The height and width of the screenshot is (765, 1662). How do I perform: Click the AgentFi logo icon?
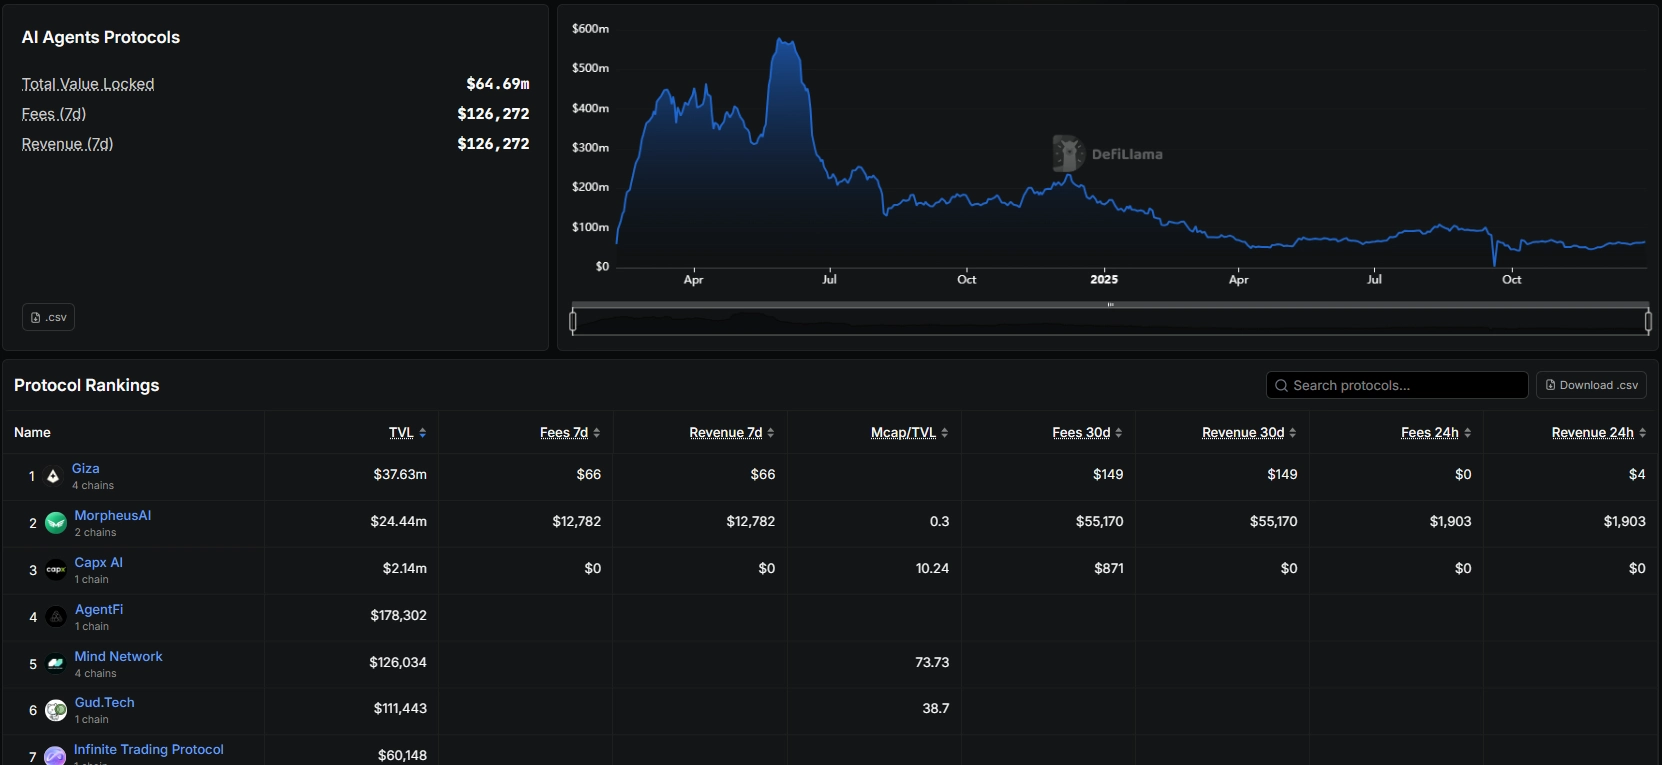click(x=56, y=617)
